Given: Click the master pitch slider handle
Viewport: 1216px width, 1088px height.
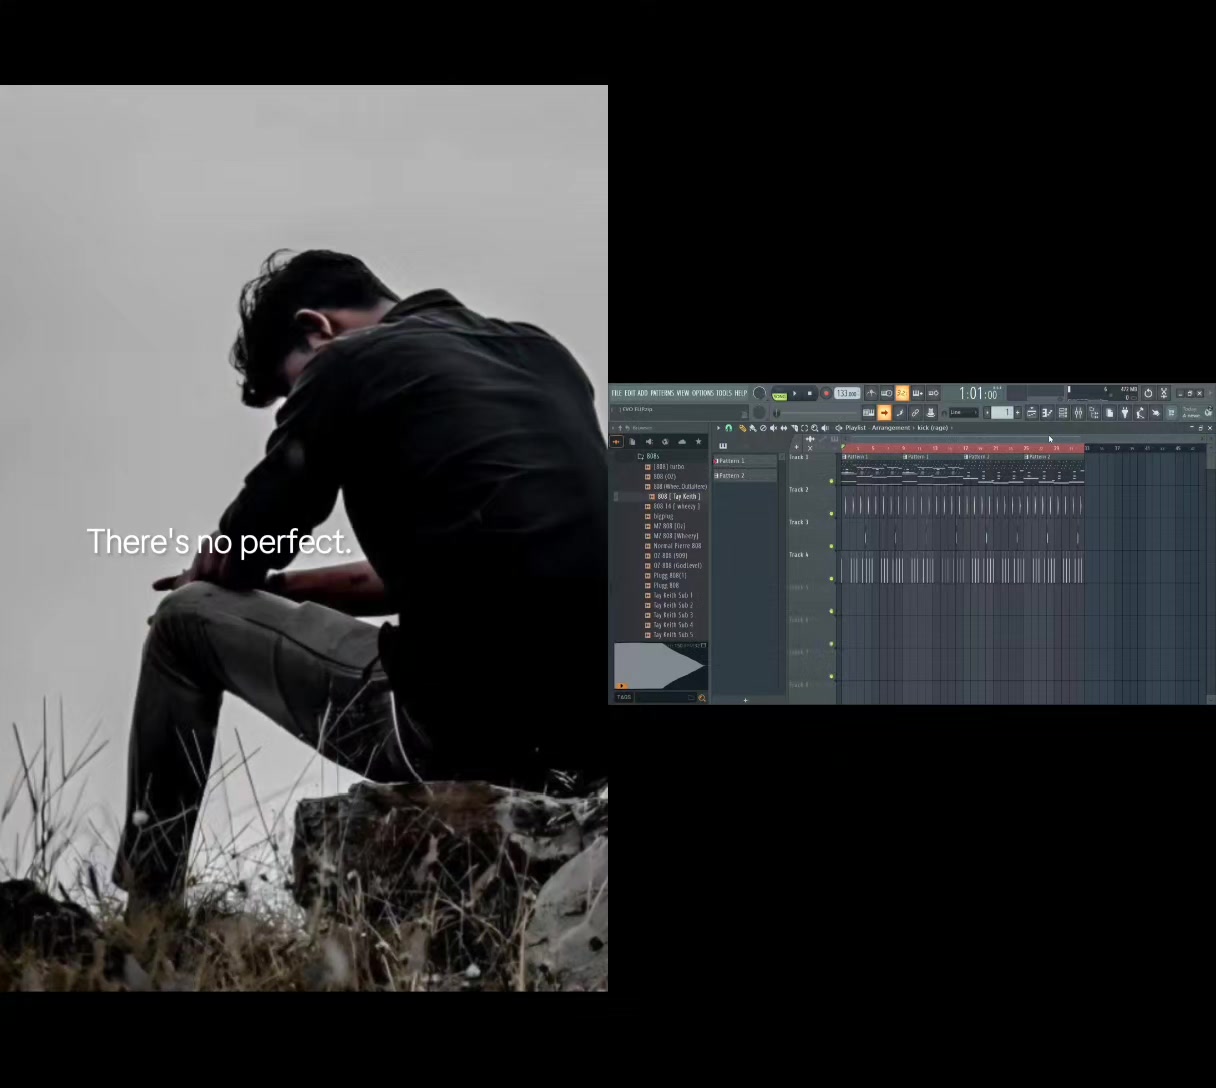Looking at the screenshot, I should coord(776,413).
